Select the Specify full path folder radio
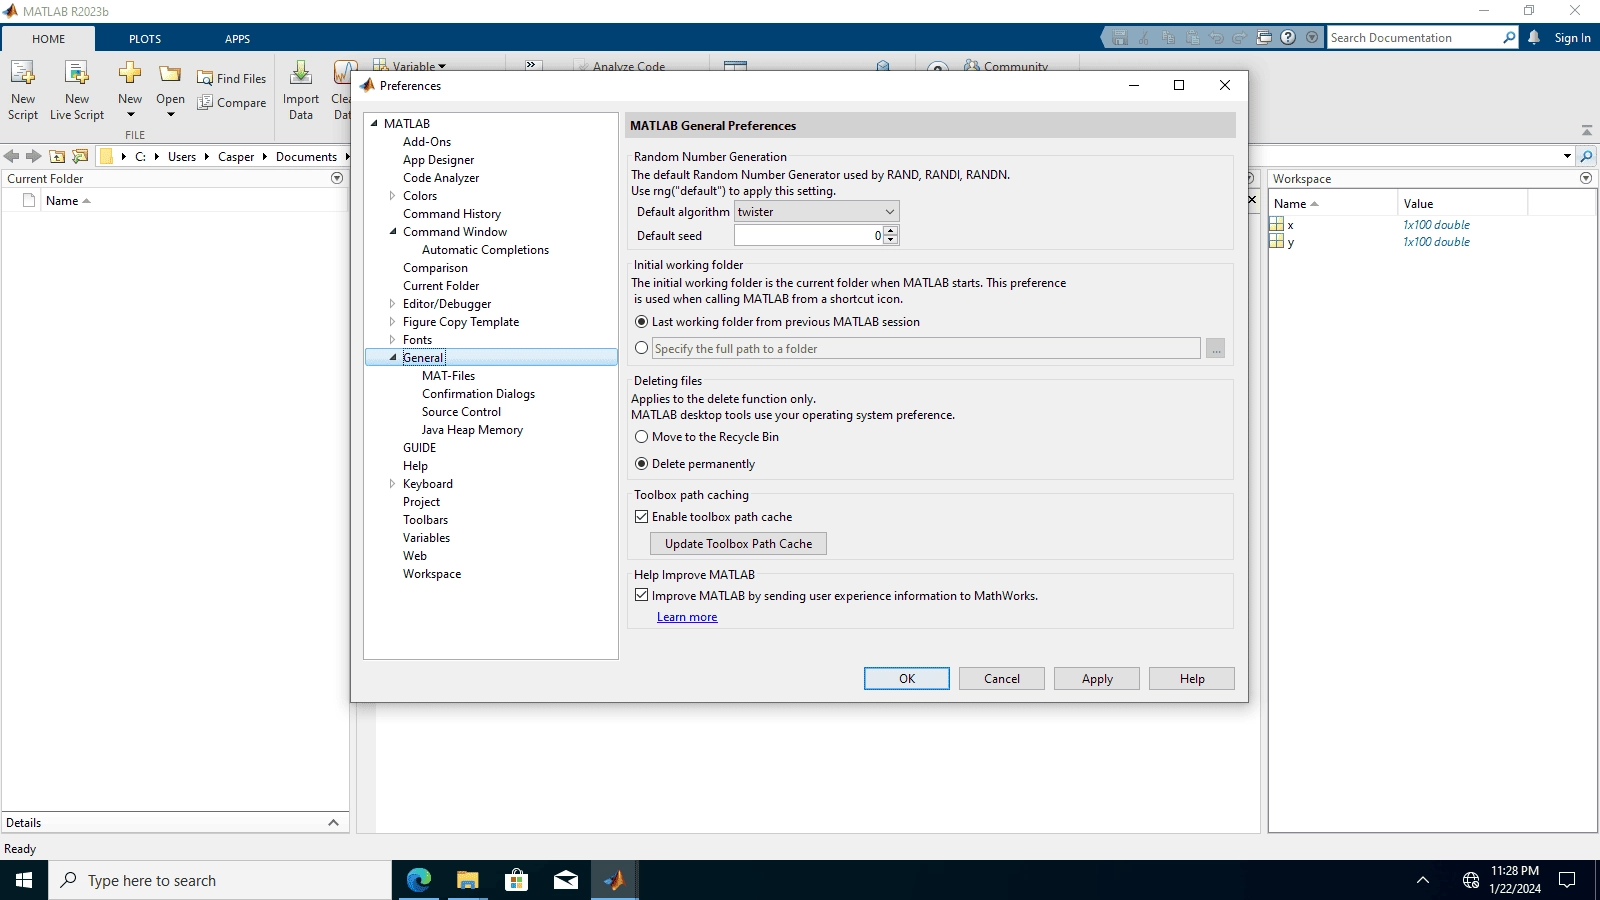 pos(642,348)
